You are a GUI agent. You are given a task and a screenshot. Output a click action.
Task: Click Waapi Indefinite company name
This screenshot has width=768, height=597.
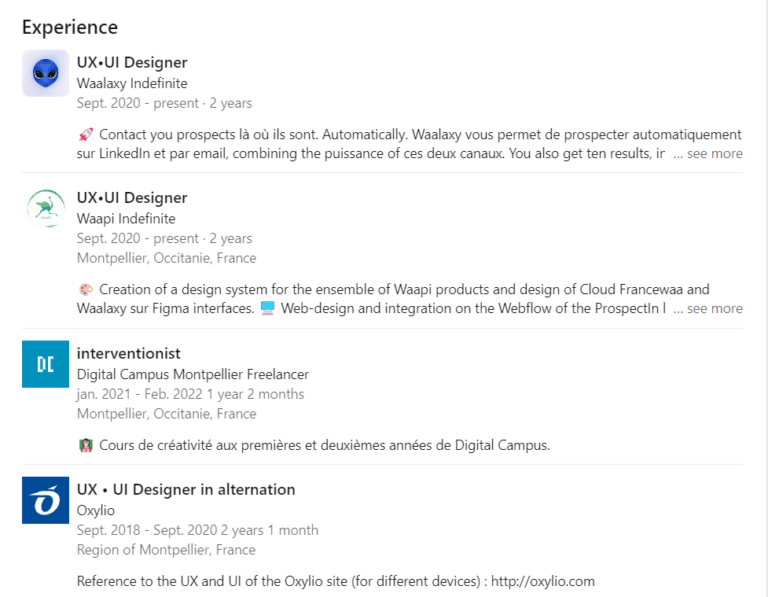pos(126,218)
